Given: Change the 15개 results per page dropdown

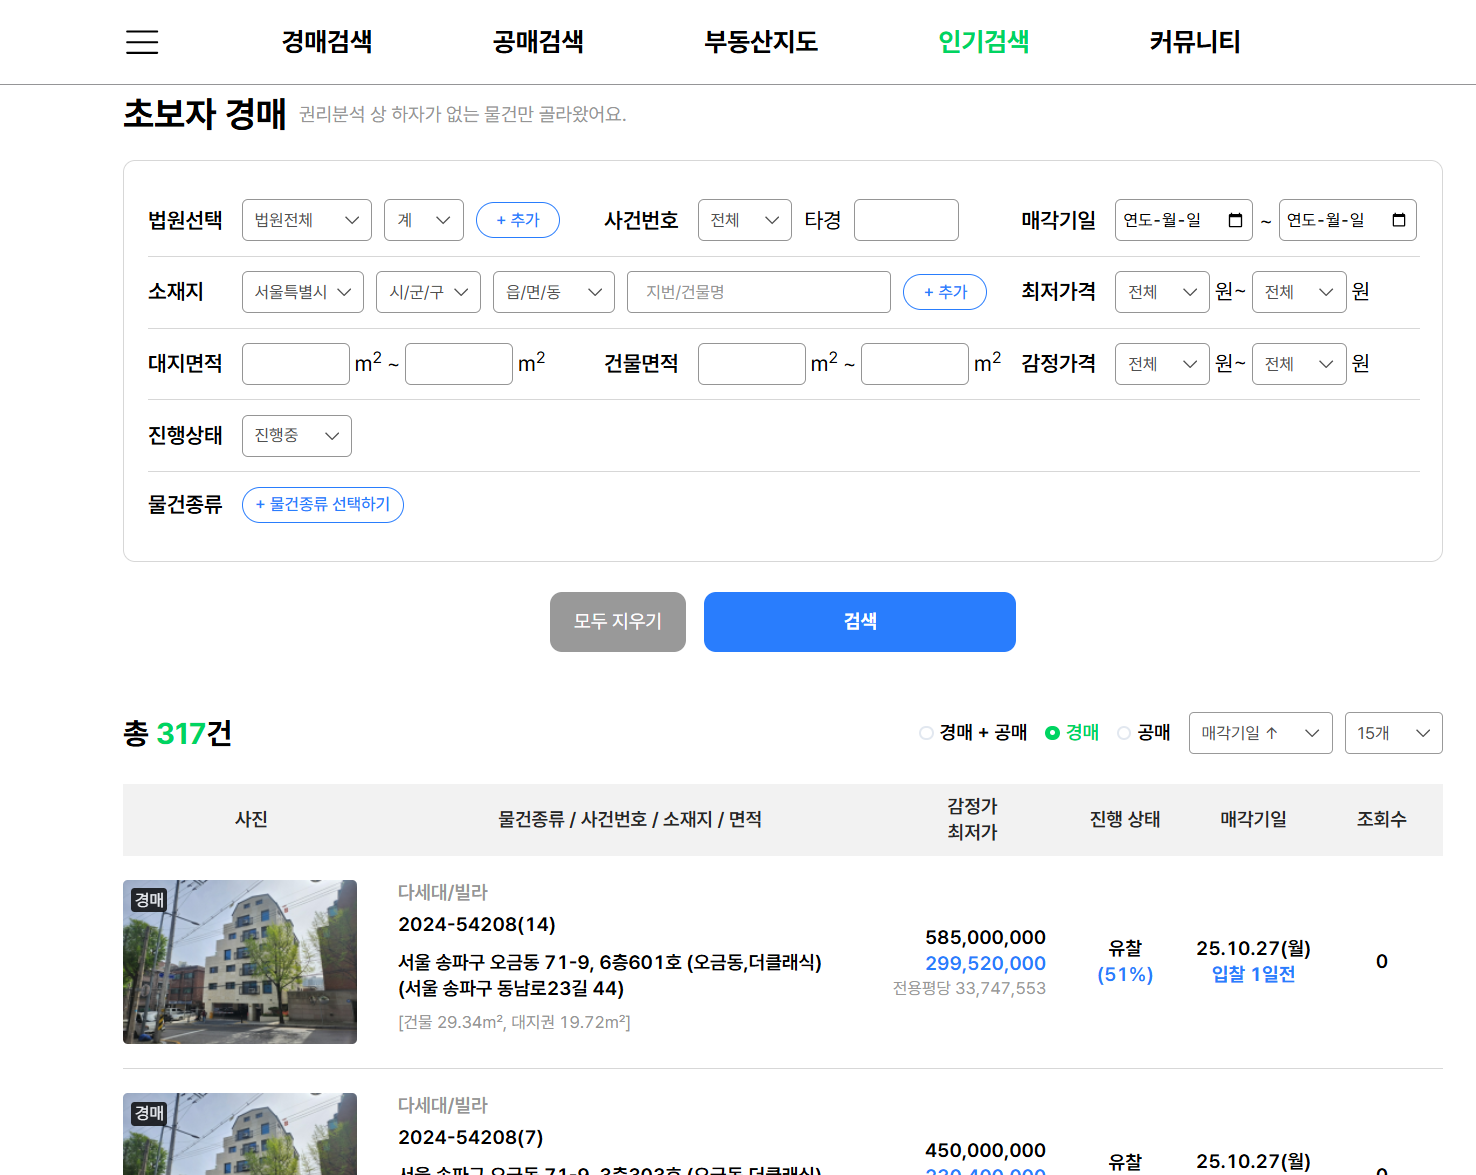Looking at the screenshot, I should point(1393,733).
